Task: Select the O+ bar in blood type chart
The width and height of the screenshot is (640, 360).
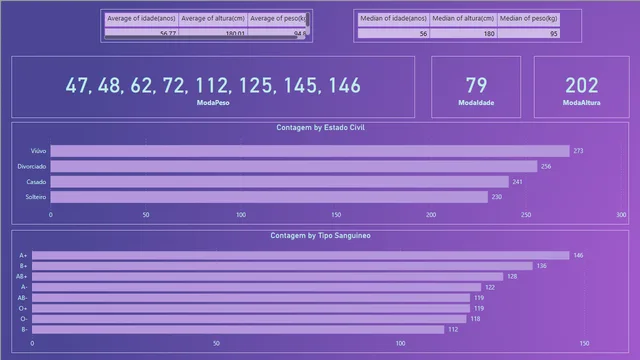Action: pyautogui.click(x=251, y=309)
